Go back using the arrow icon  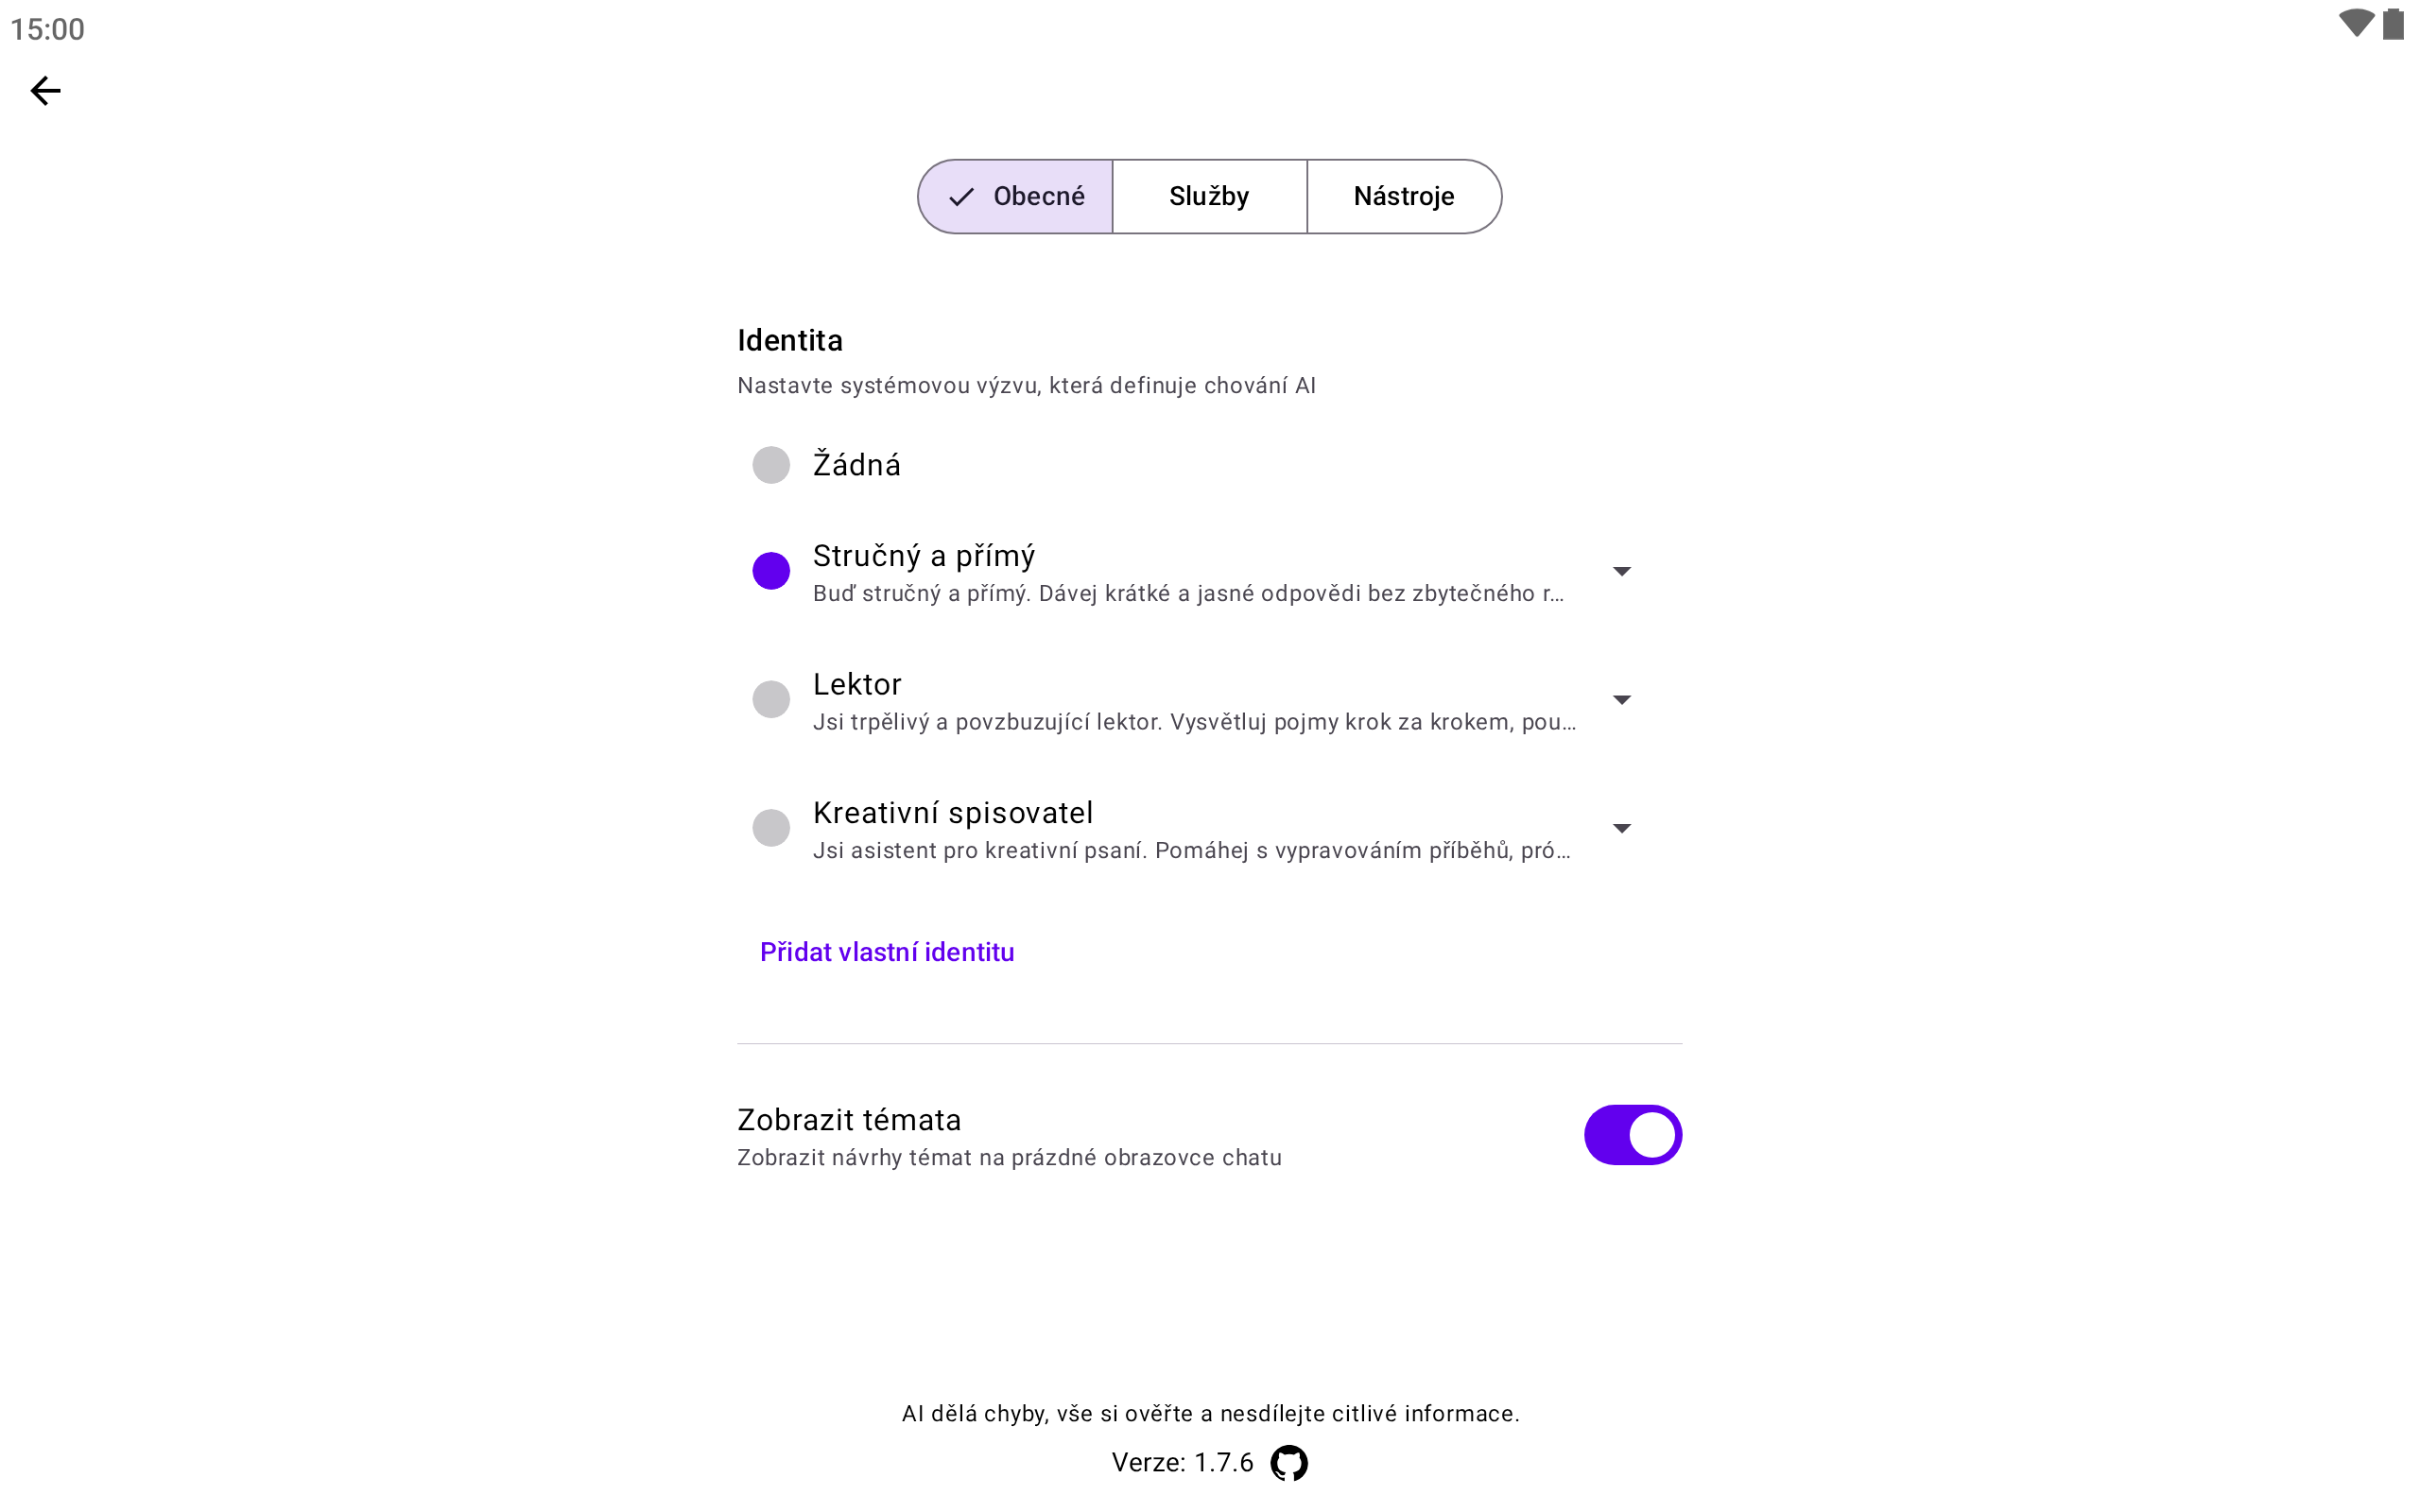point(46,91)
